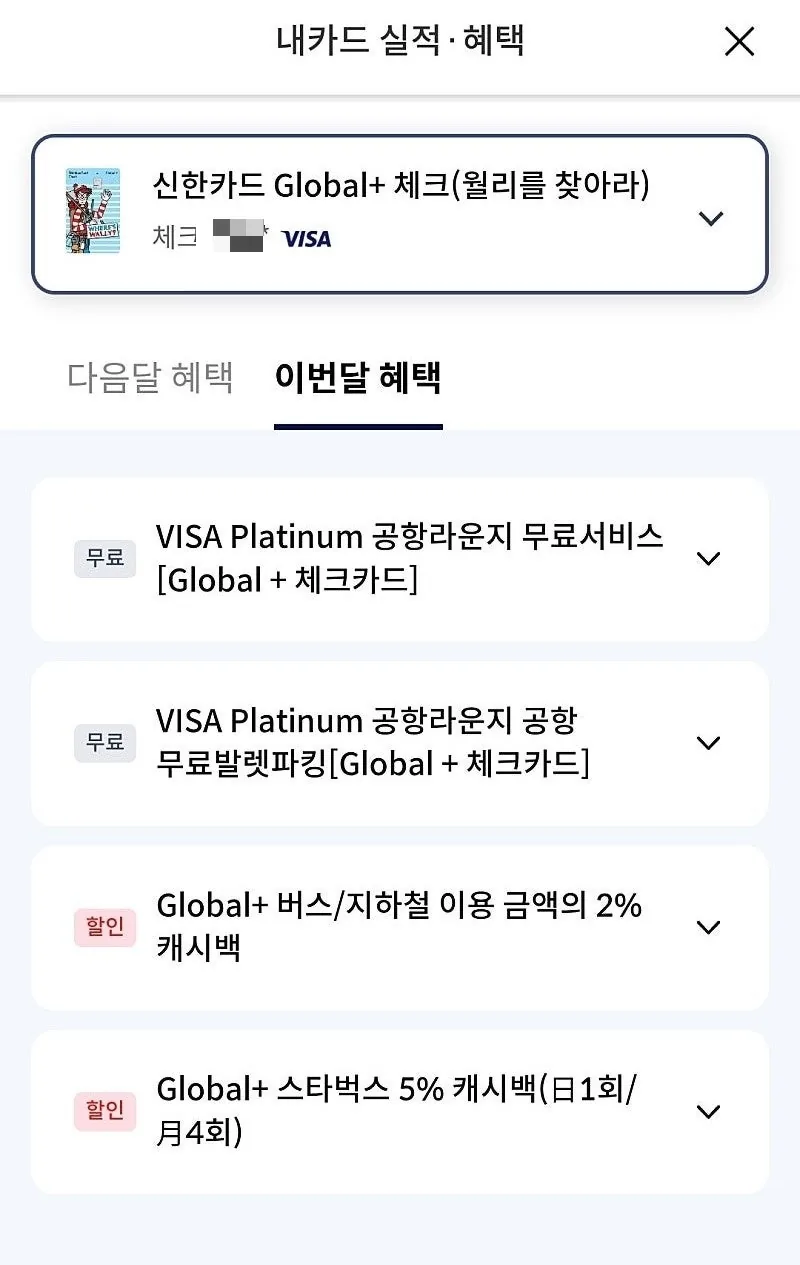Screen dimensions: 800x1265
Task: Select 신한카드 Global+ 체크 card name
Action: coord(401,186)
